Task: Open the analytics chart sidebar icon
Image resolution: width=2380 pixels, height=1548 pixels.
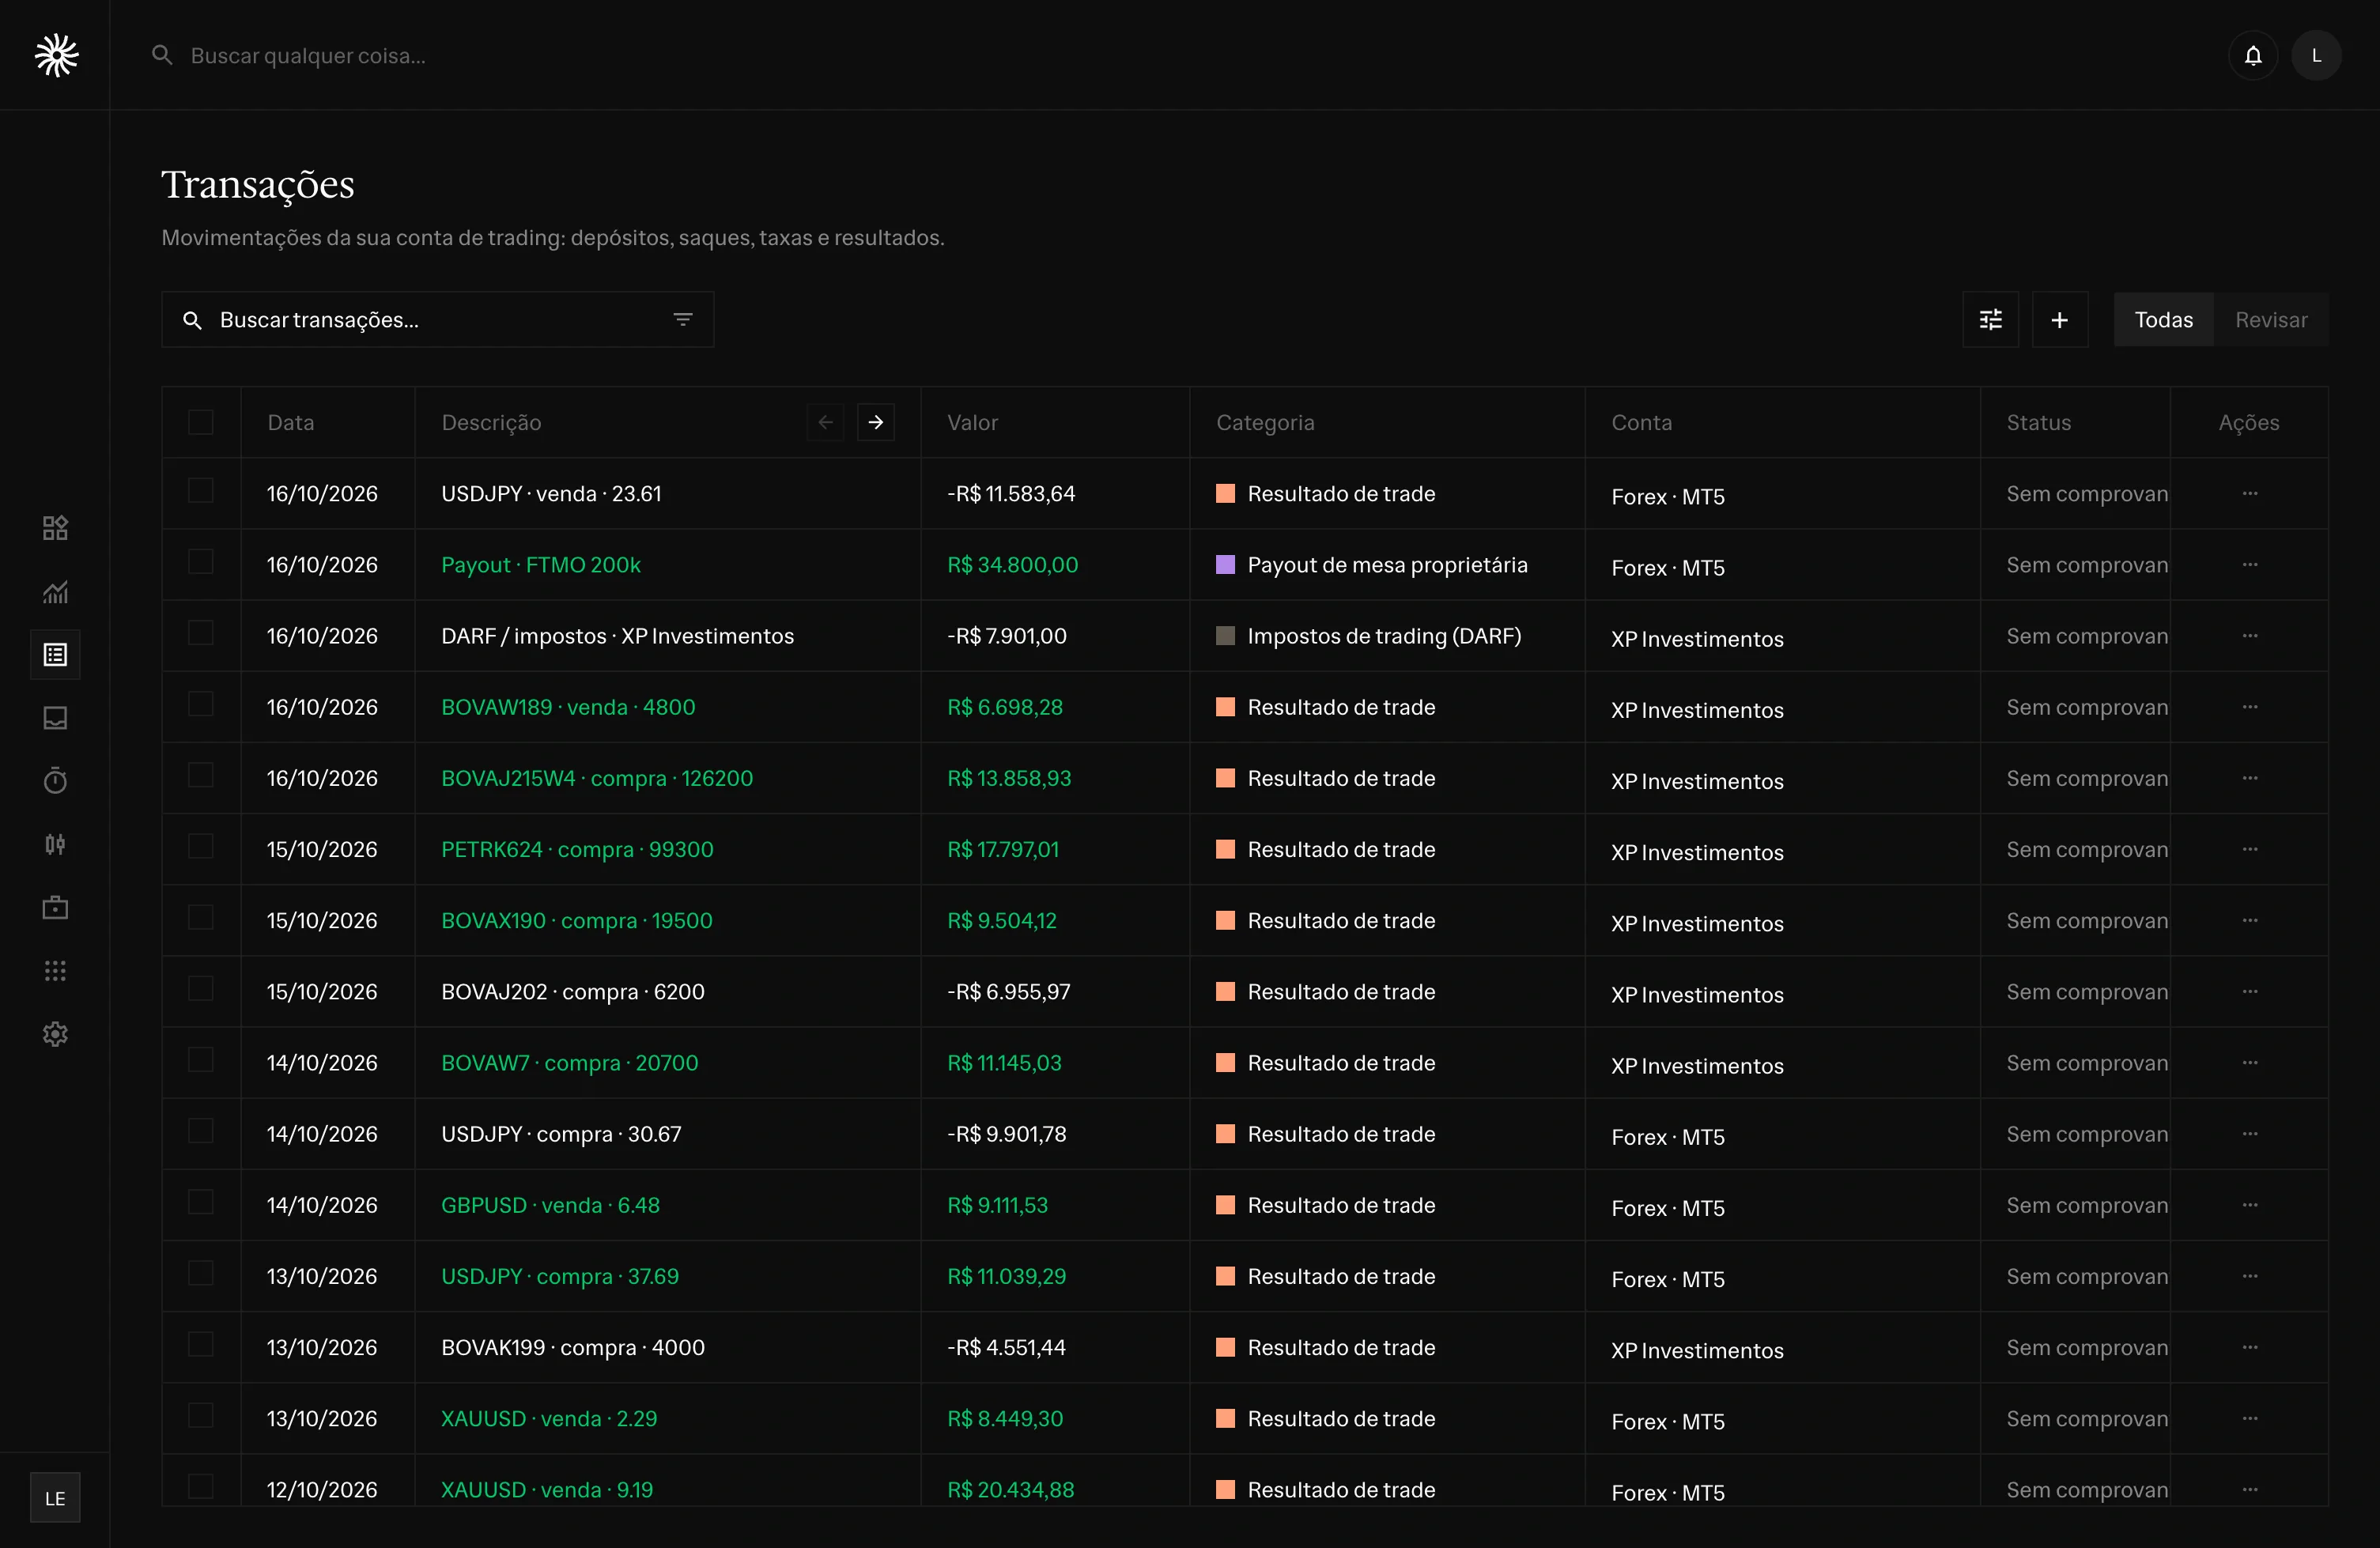Action: tap(55, 592)
